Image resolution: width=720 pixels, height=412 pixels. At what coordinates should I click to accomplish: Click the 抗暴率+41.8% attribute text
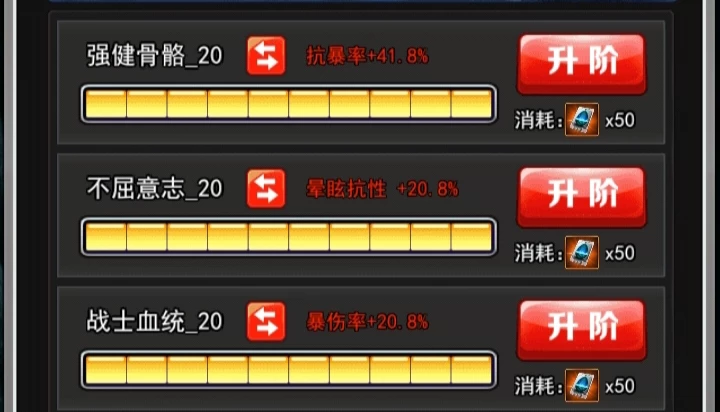pos(367,56)
